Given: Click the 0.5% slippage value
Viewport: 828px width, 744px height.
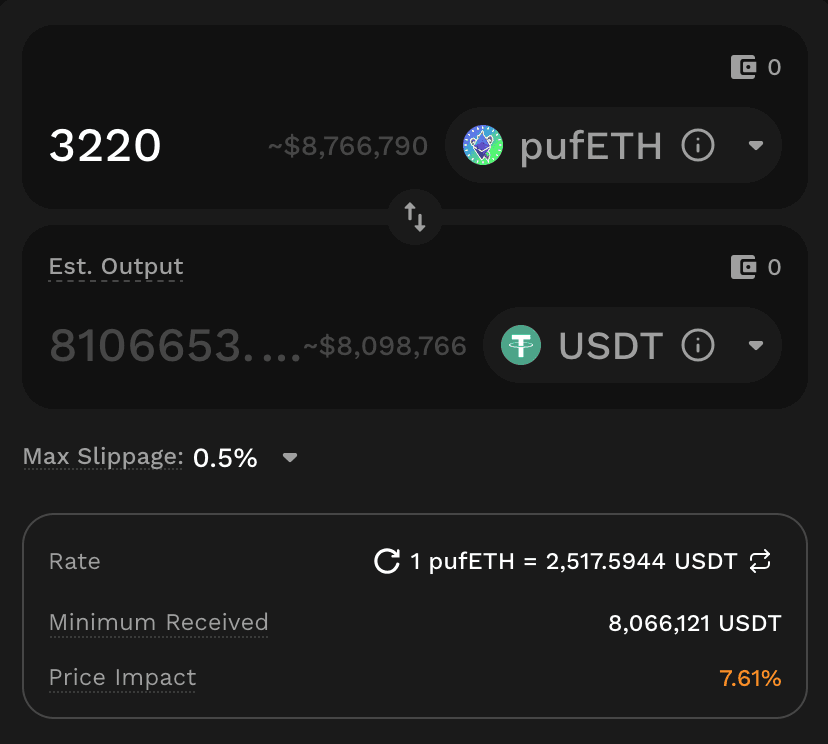Looking at the screenshot, I should tap(225, 458).
